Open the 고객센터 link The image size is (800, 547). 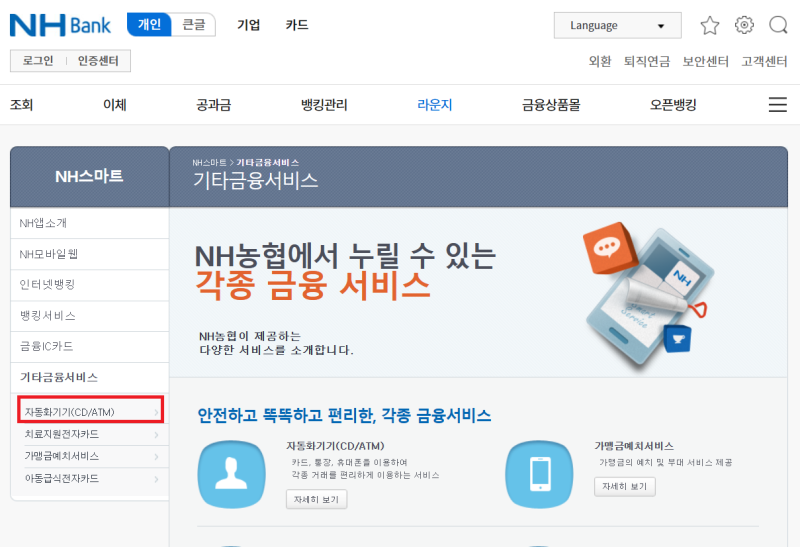[764, 61]
